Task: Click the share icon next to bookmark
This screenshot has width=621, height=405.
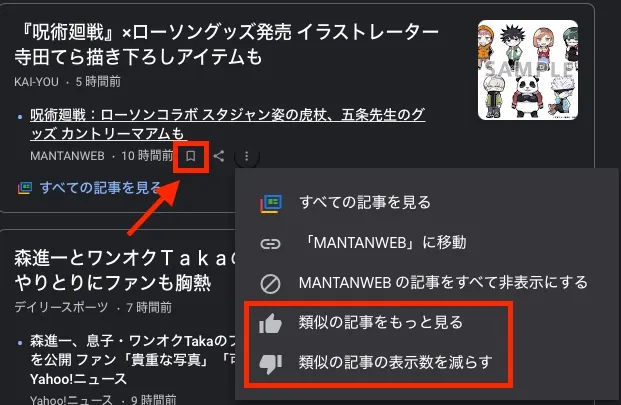Action: pyautogui.click(x=219, y=156)
